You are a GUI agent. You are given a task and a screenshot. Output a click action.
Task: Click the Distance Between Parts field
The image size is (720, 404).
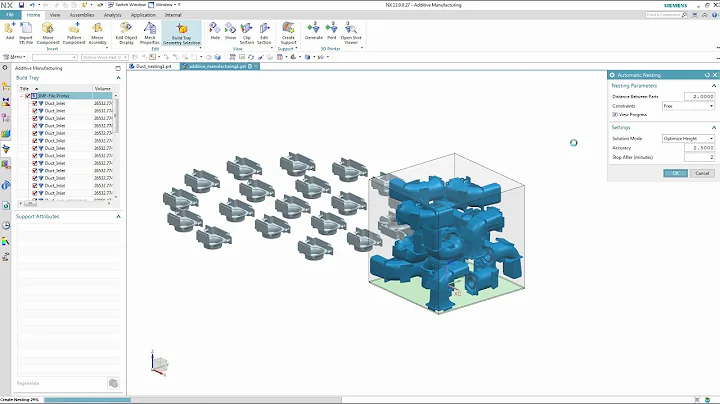pyautogui.click(x=699, y=96)
